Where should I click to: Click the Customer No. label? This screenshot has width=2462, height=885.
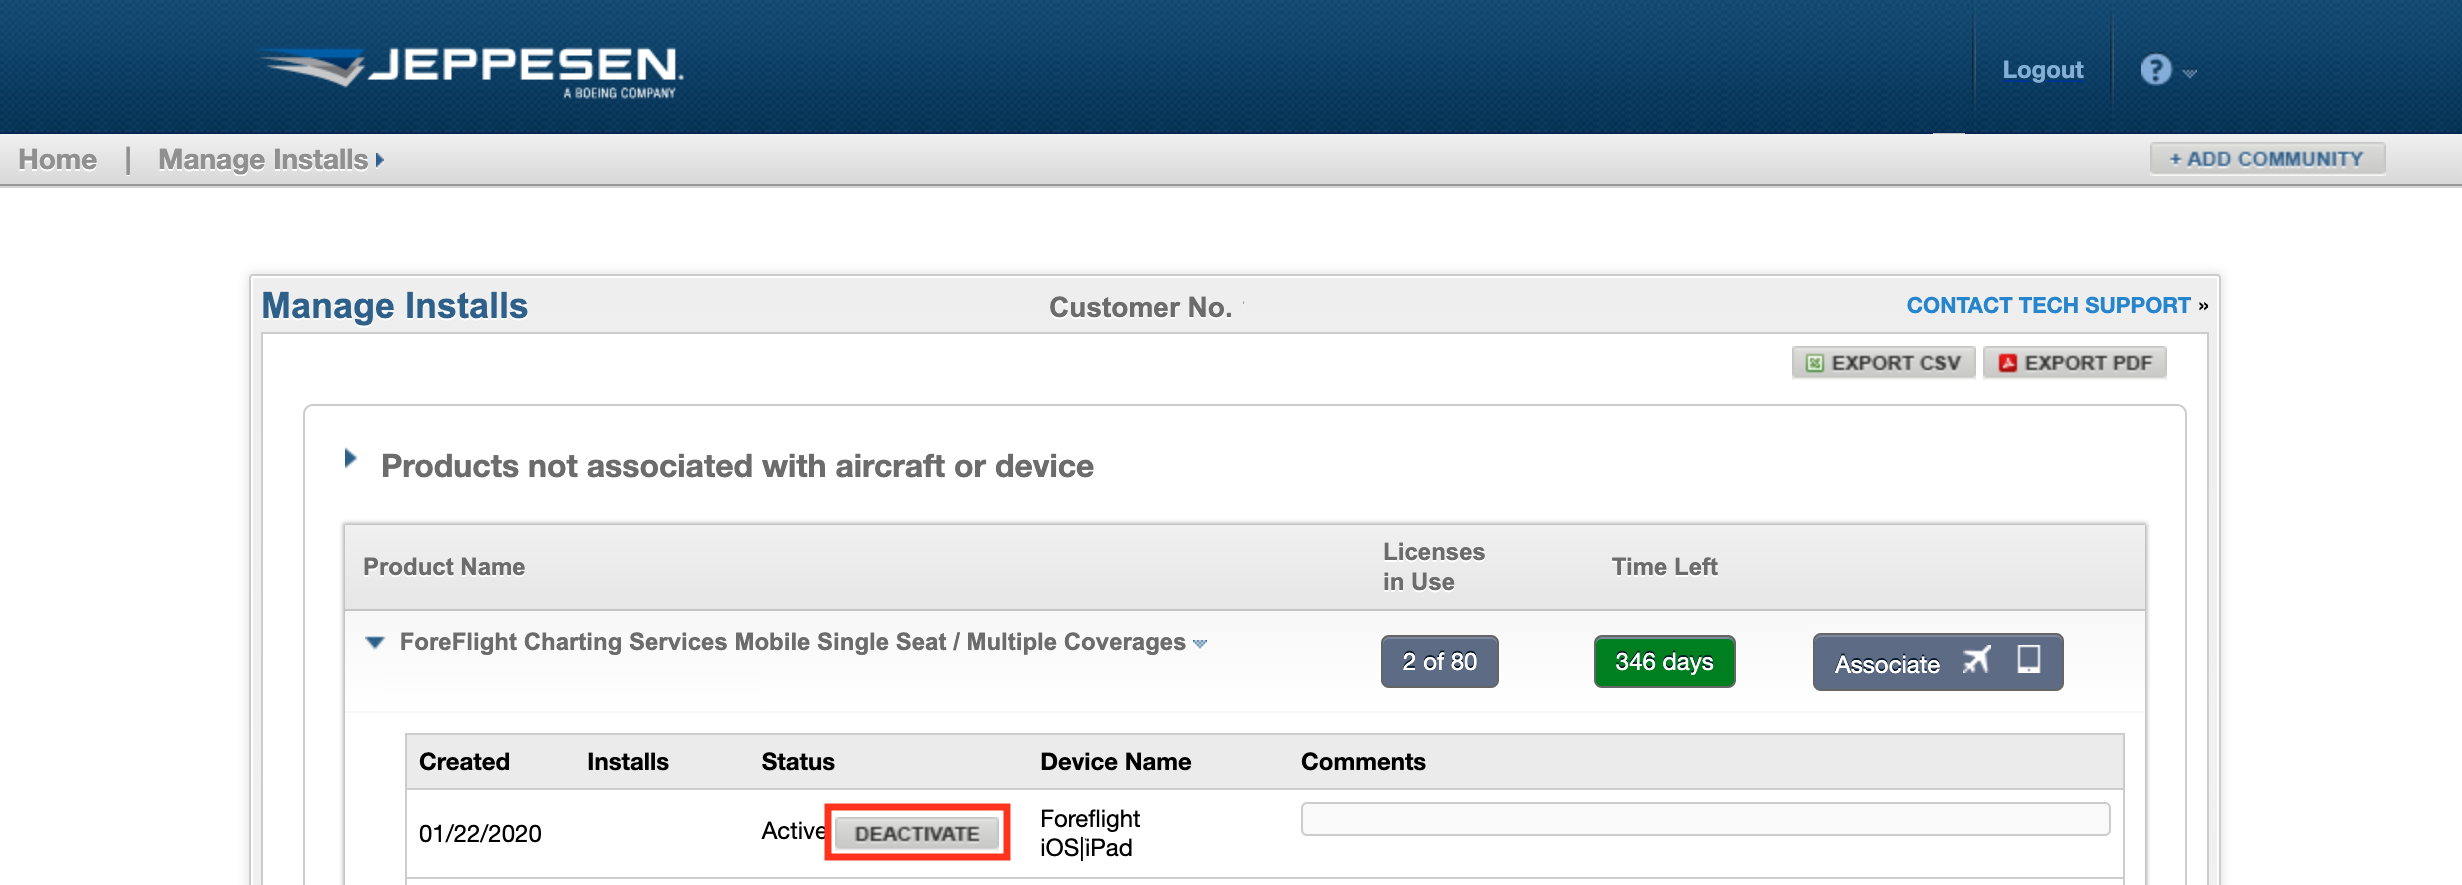1140,307
